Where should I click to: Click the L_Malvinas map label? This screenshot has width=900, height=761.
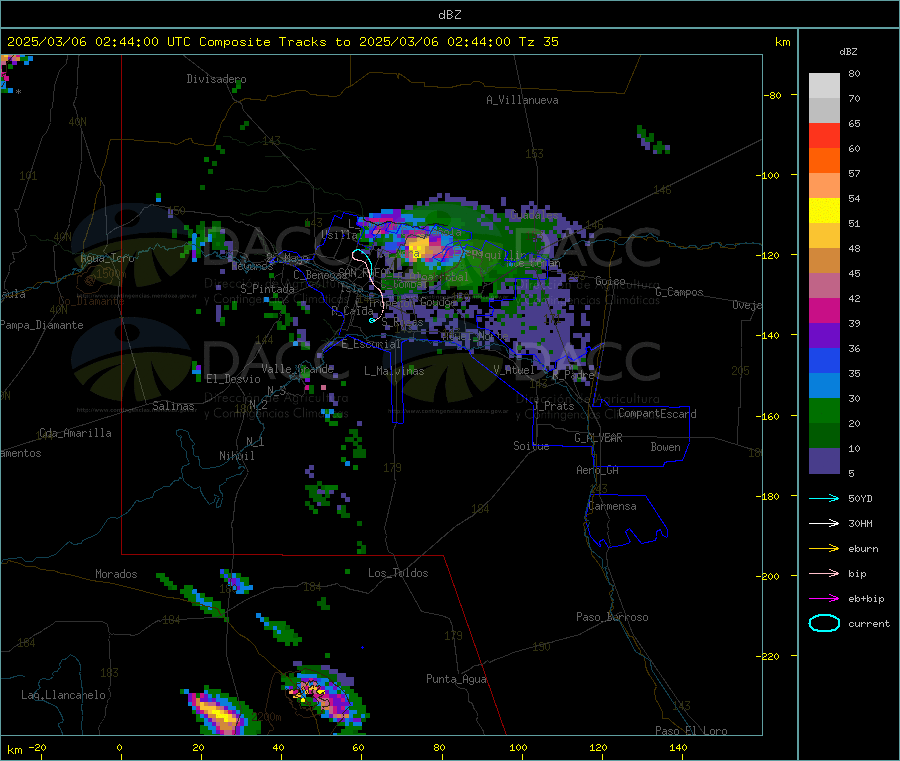tap(394, 371)
